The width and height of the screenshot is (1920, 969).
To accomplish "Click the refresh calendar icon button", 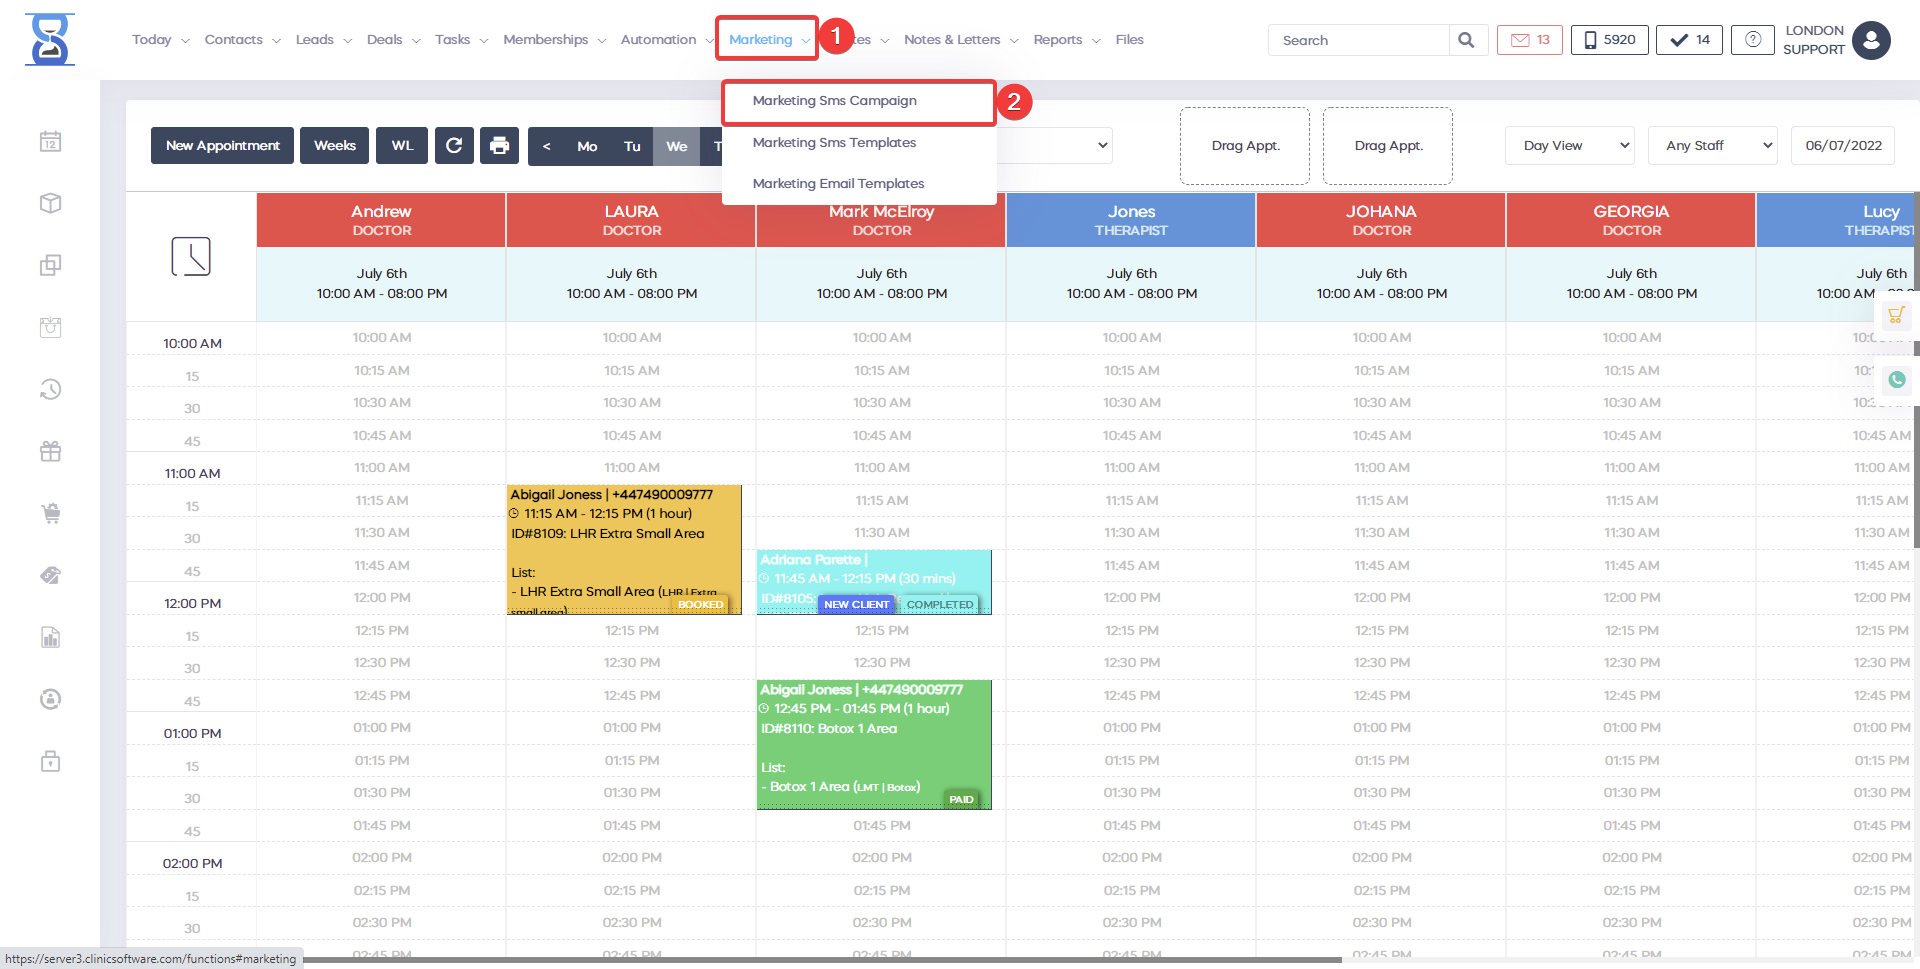I will point(454,146).
